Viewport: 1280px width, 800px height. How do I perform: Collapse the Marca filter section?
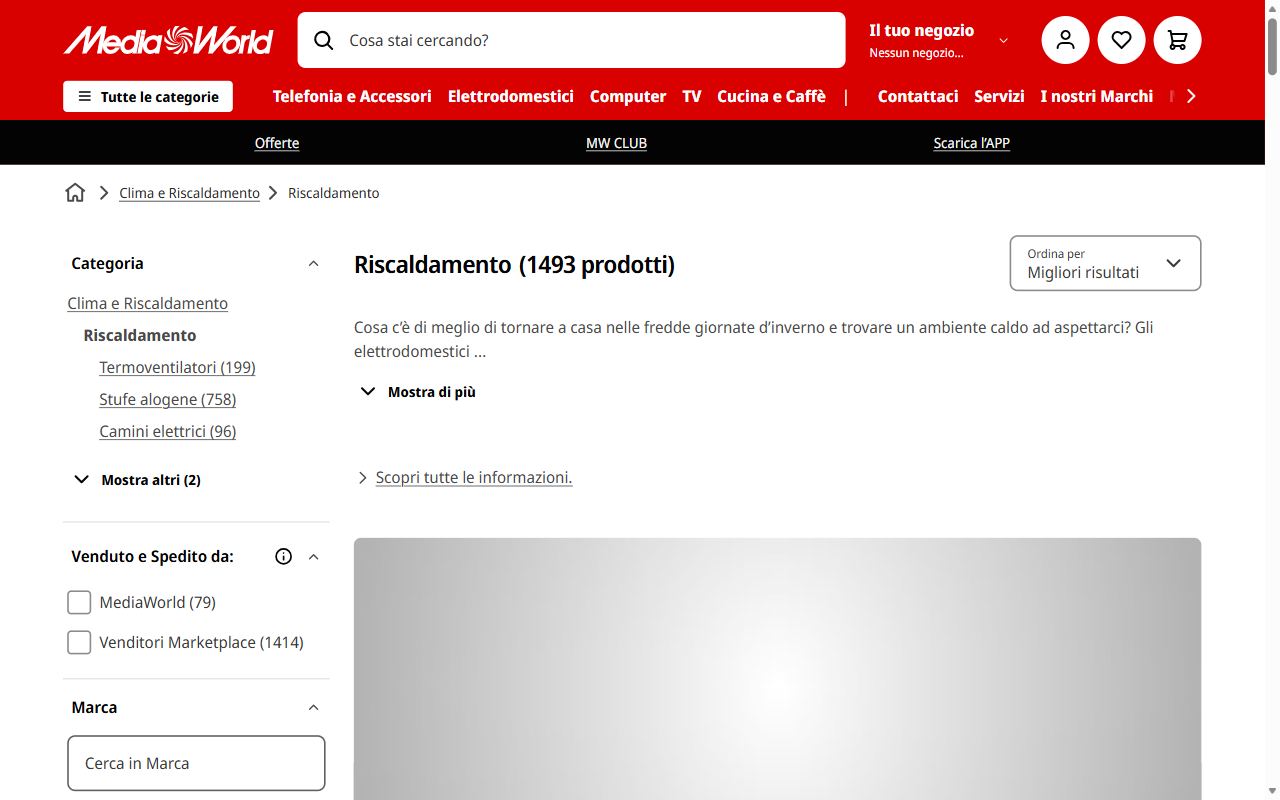[x=313, y=708]
